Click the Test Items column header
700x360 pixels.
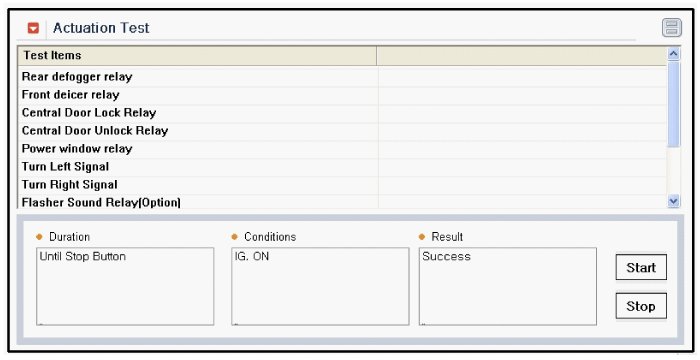tap(197, 56)
